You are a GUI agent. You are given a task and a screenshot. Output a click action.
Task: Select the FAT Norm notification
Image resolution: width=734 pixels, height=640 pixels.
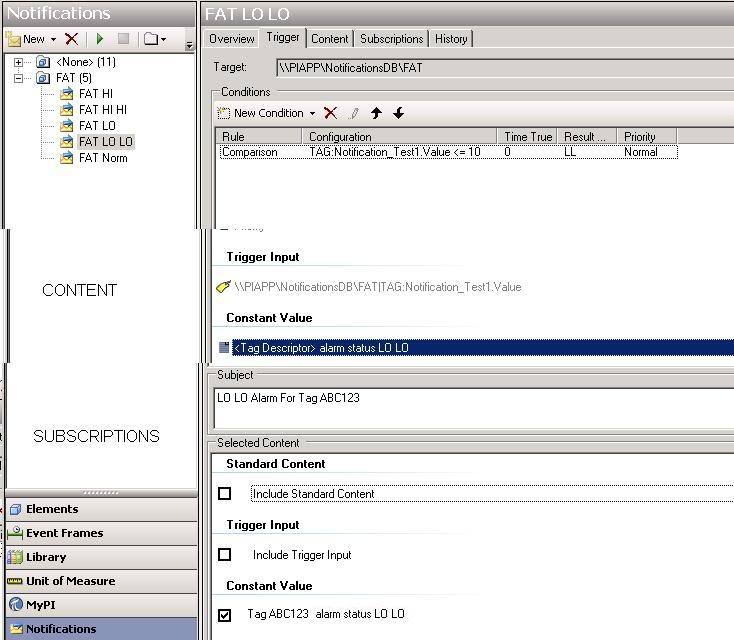pyautogui.click(x=103, y=158)
